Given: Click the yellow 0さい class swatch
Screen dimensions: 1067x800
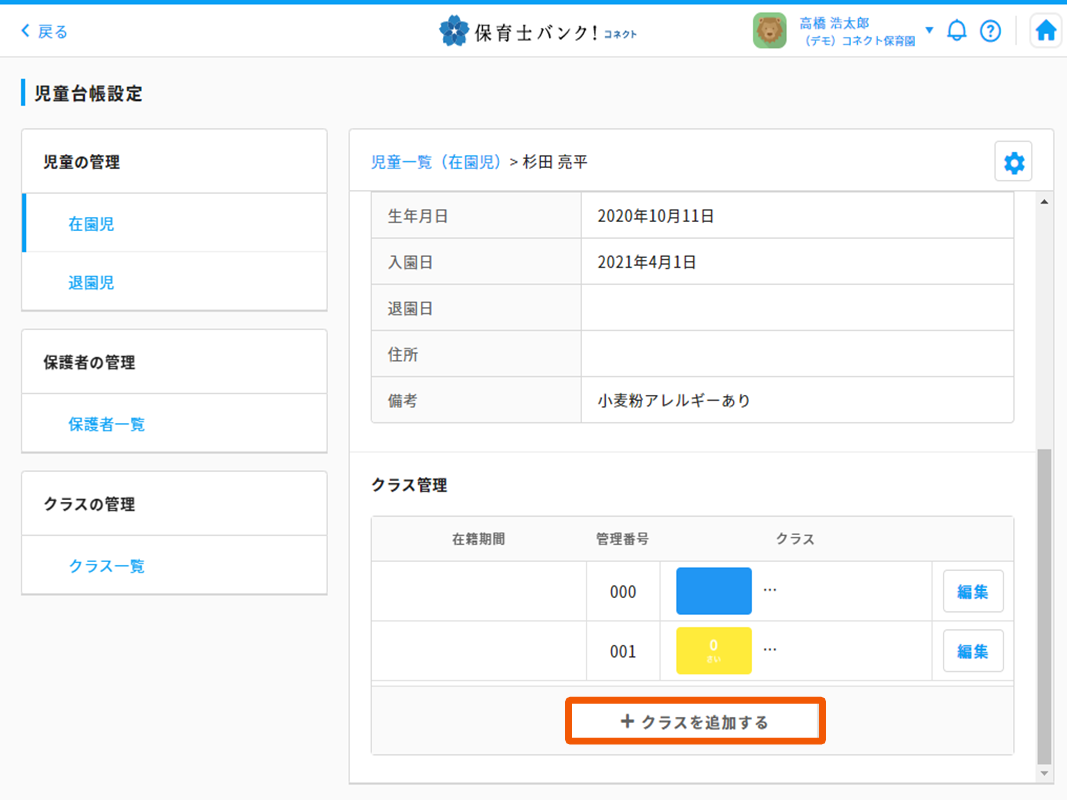Looking at the screenshot, I should [x=713, y=651].
